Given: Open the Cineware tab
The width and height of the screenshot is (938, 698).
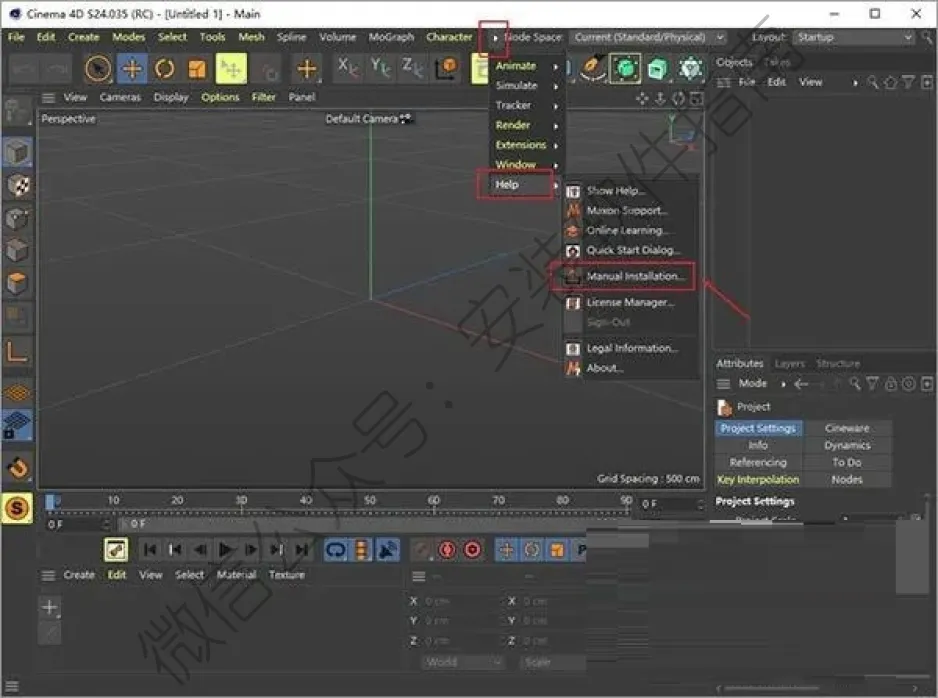Looking at the screenshot, I should [x=847, y=428].
